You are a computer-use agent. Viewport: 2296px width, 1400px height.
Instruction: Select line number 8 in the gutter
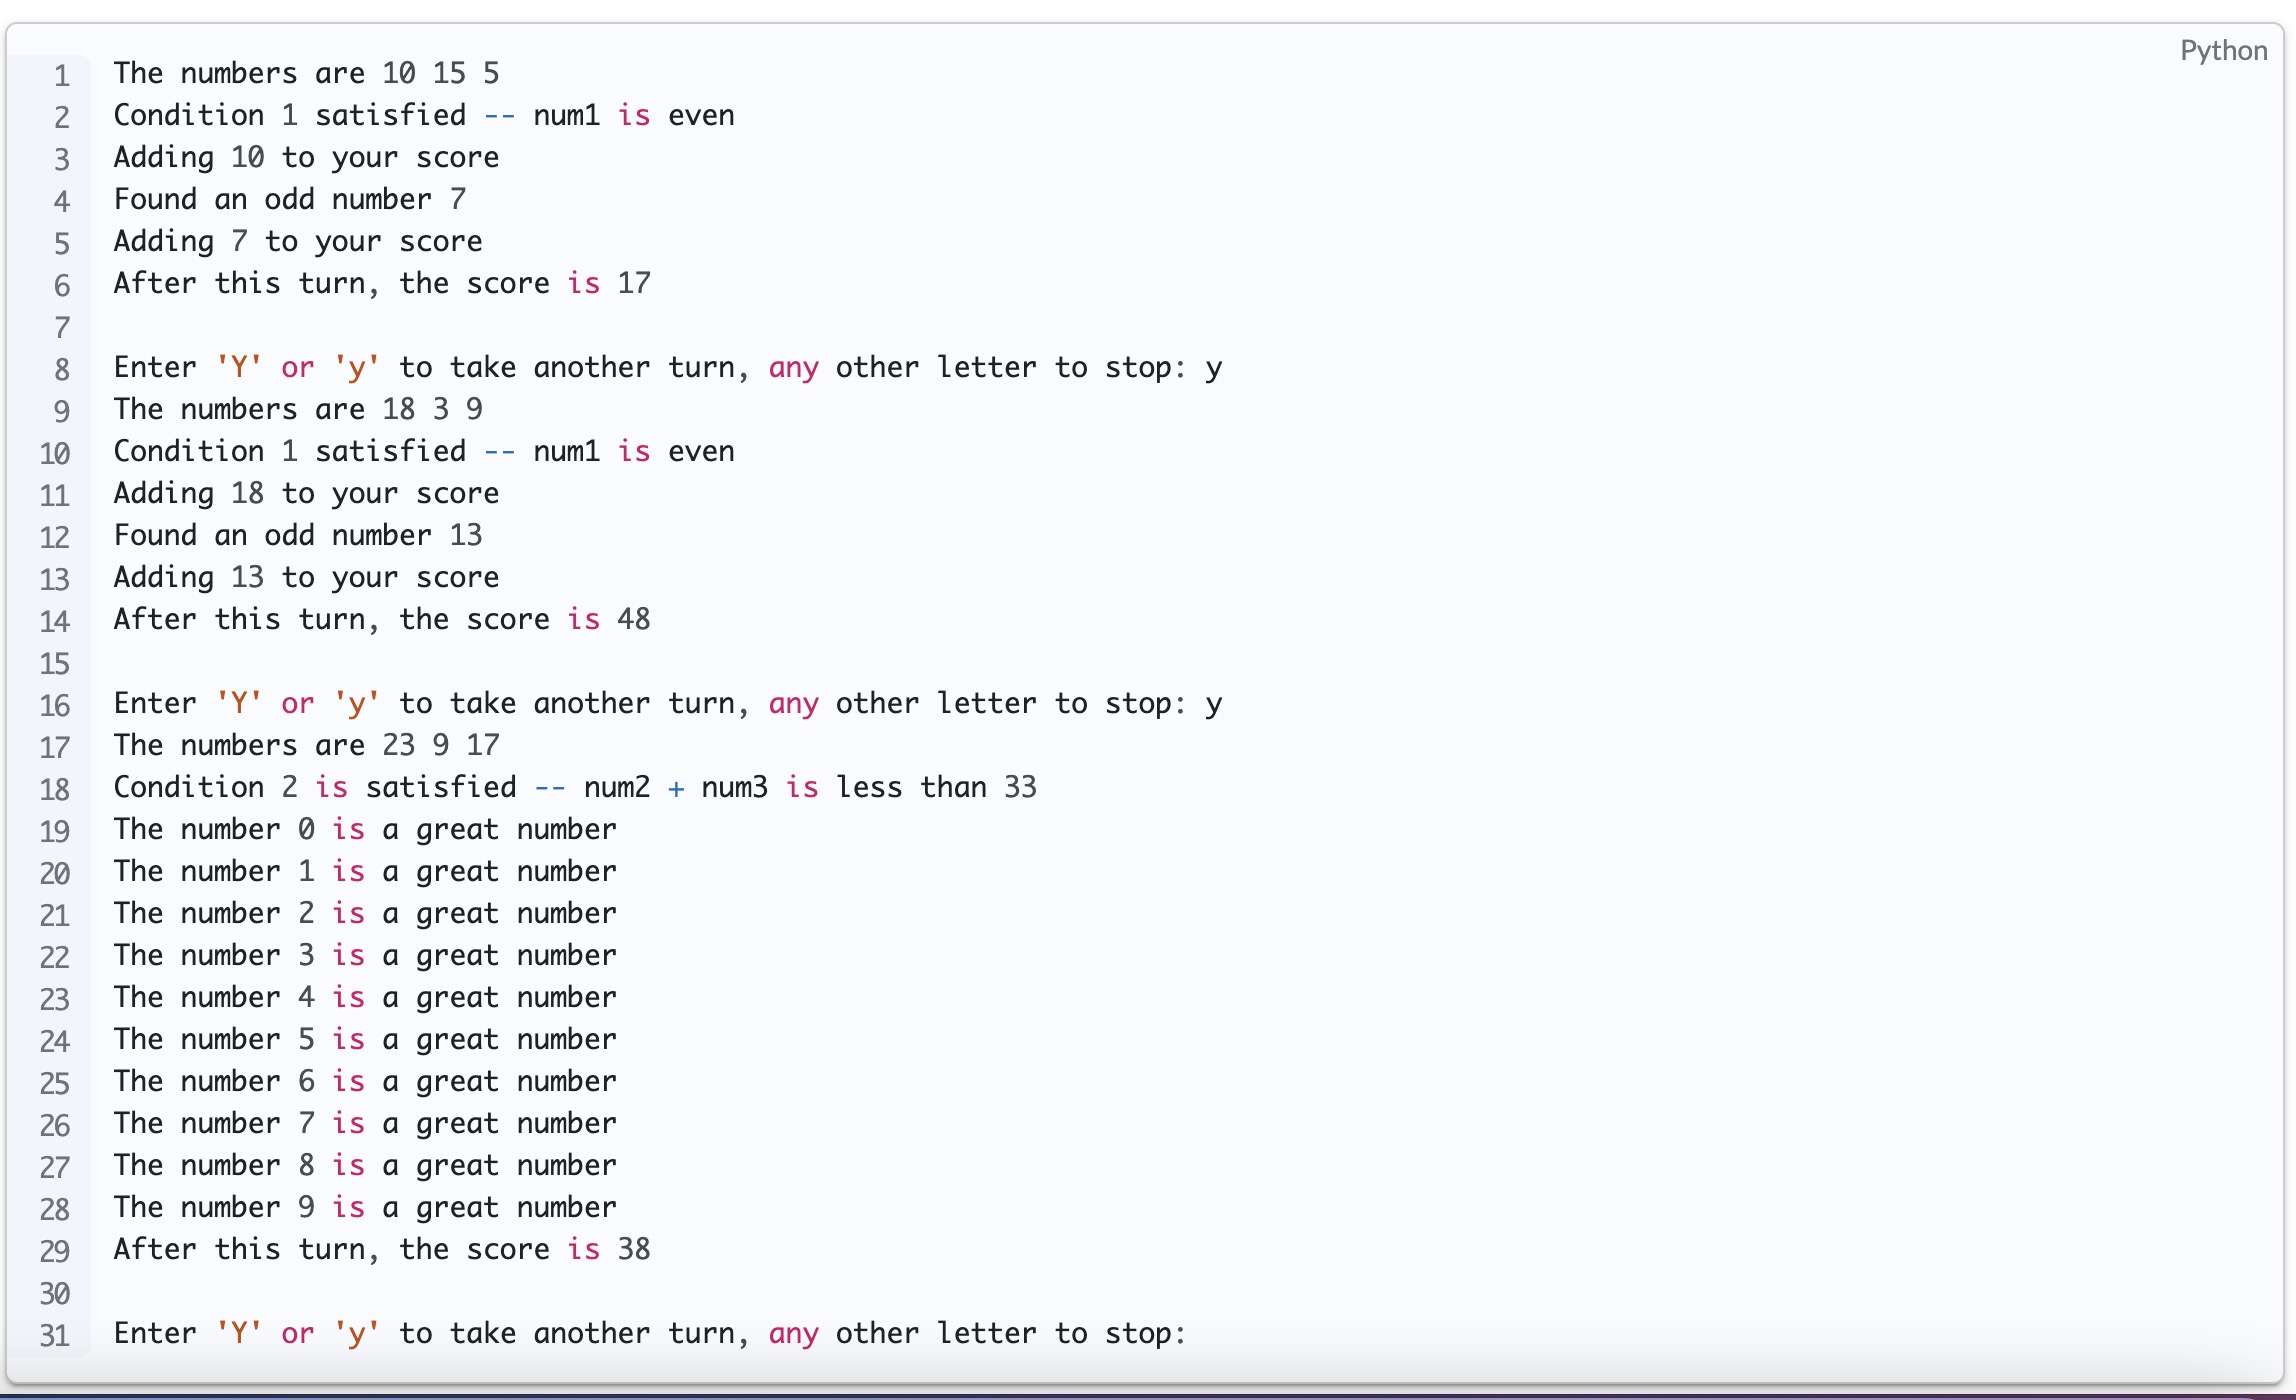point(60,368)
